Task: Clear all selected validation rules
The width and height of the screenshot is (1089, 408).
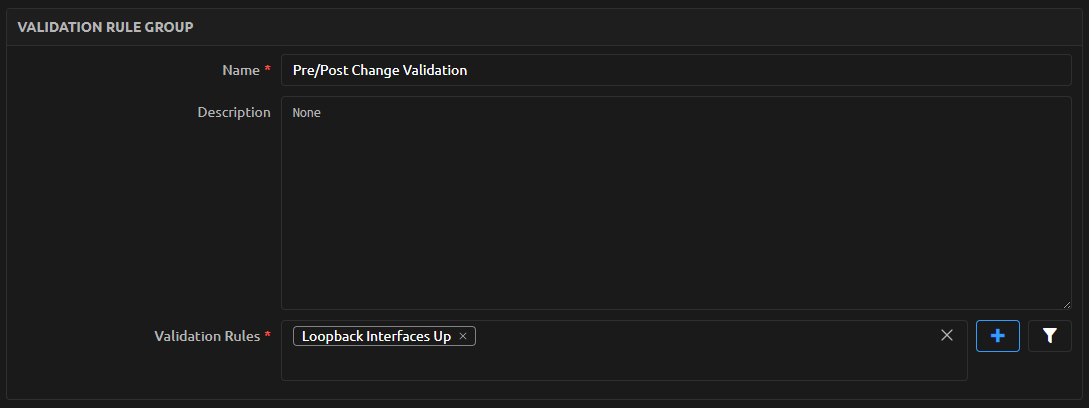Action: [x=946, y=336]
